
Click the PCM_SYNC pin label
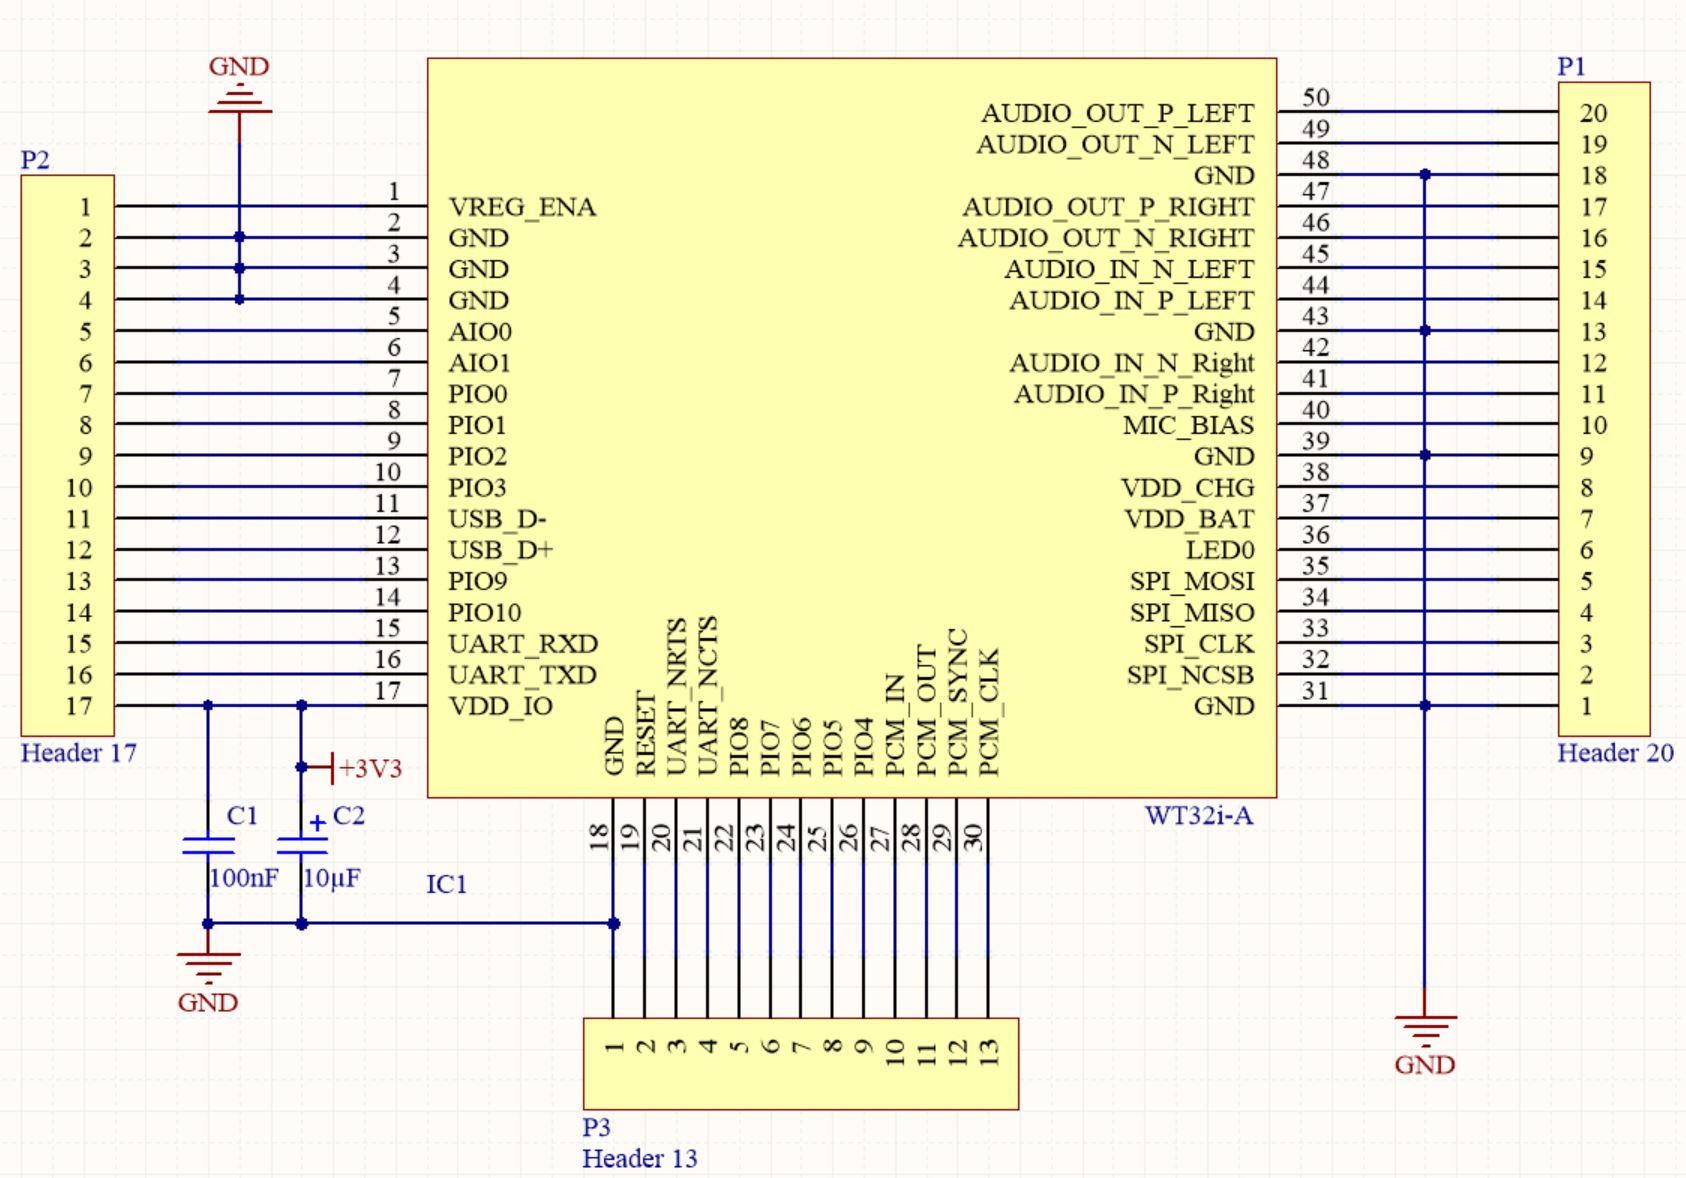[957, 702]
